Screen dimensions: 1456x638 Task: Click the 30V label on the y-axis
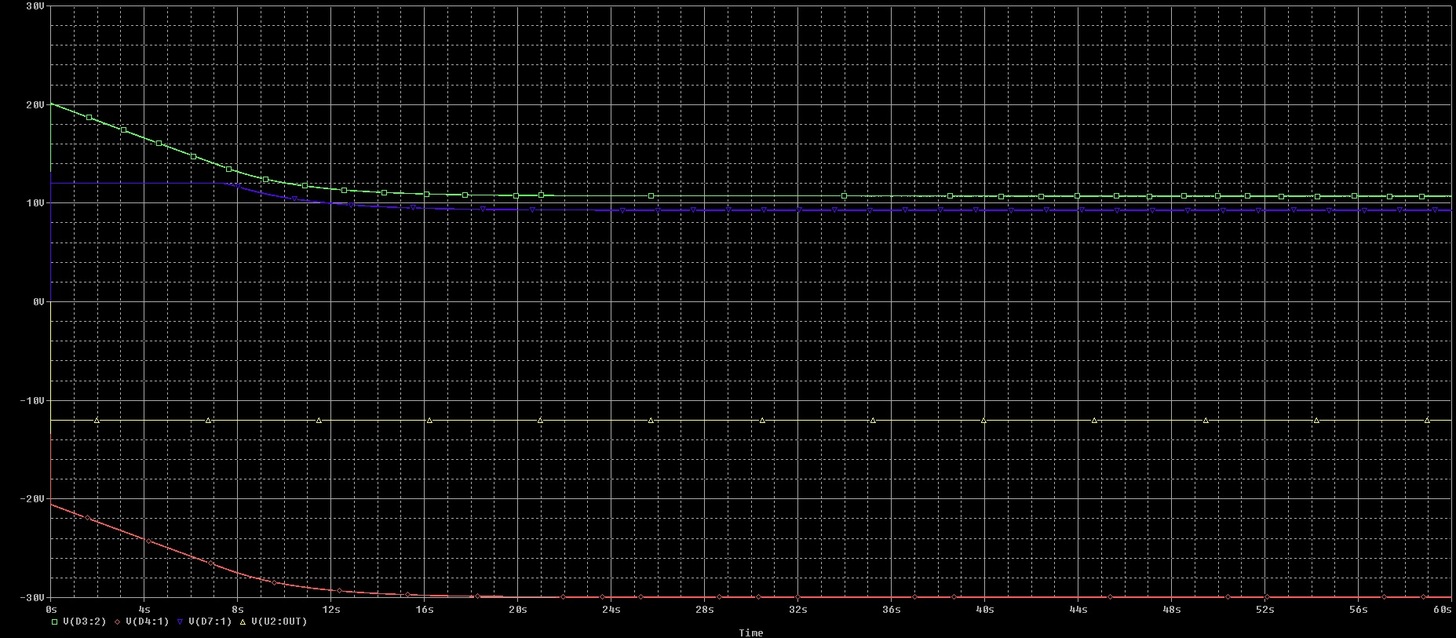point(33,6)
